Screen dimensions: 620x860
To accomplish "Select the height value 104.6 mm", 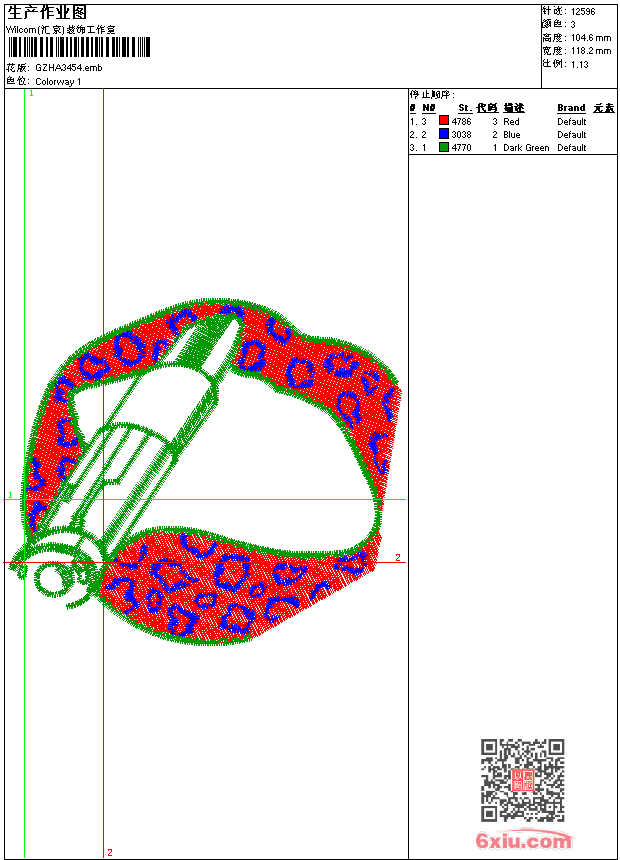I will [591, 38].
